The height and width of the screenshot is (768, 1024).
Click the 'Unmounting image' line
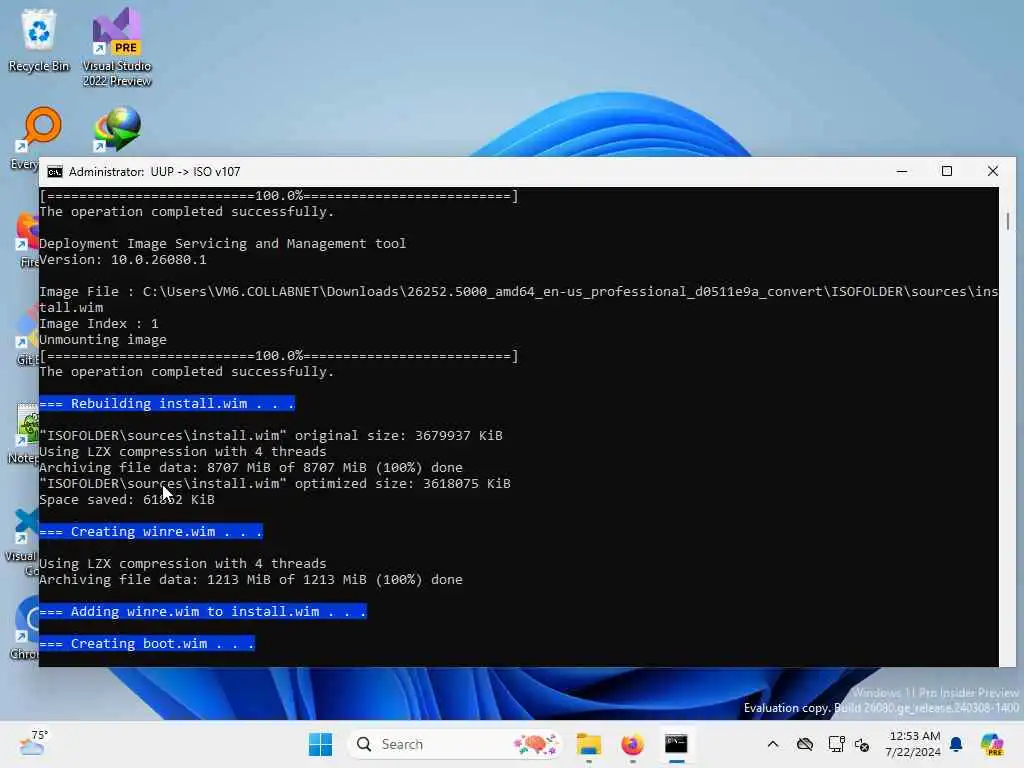click(x=103, y=340)
